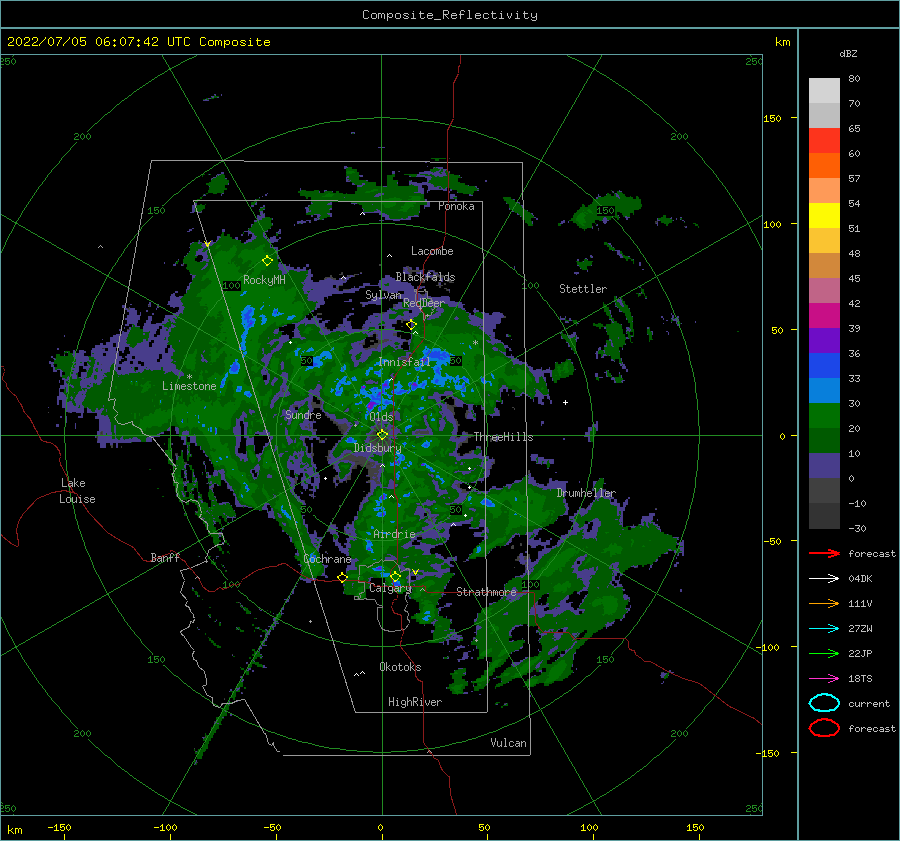Click the cyan current ellipse icon

824,703
